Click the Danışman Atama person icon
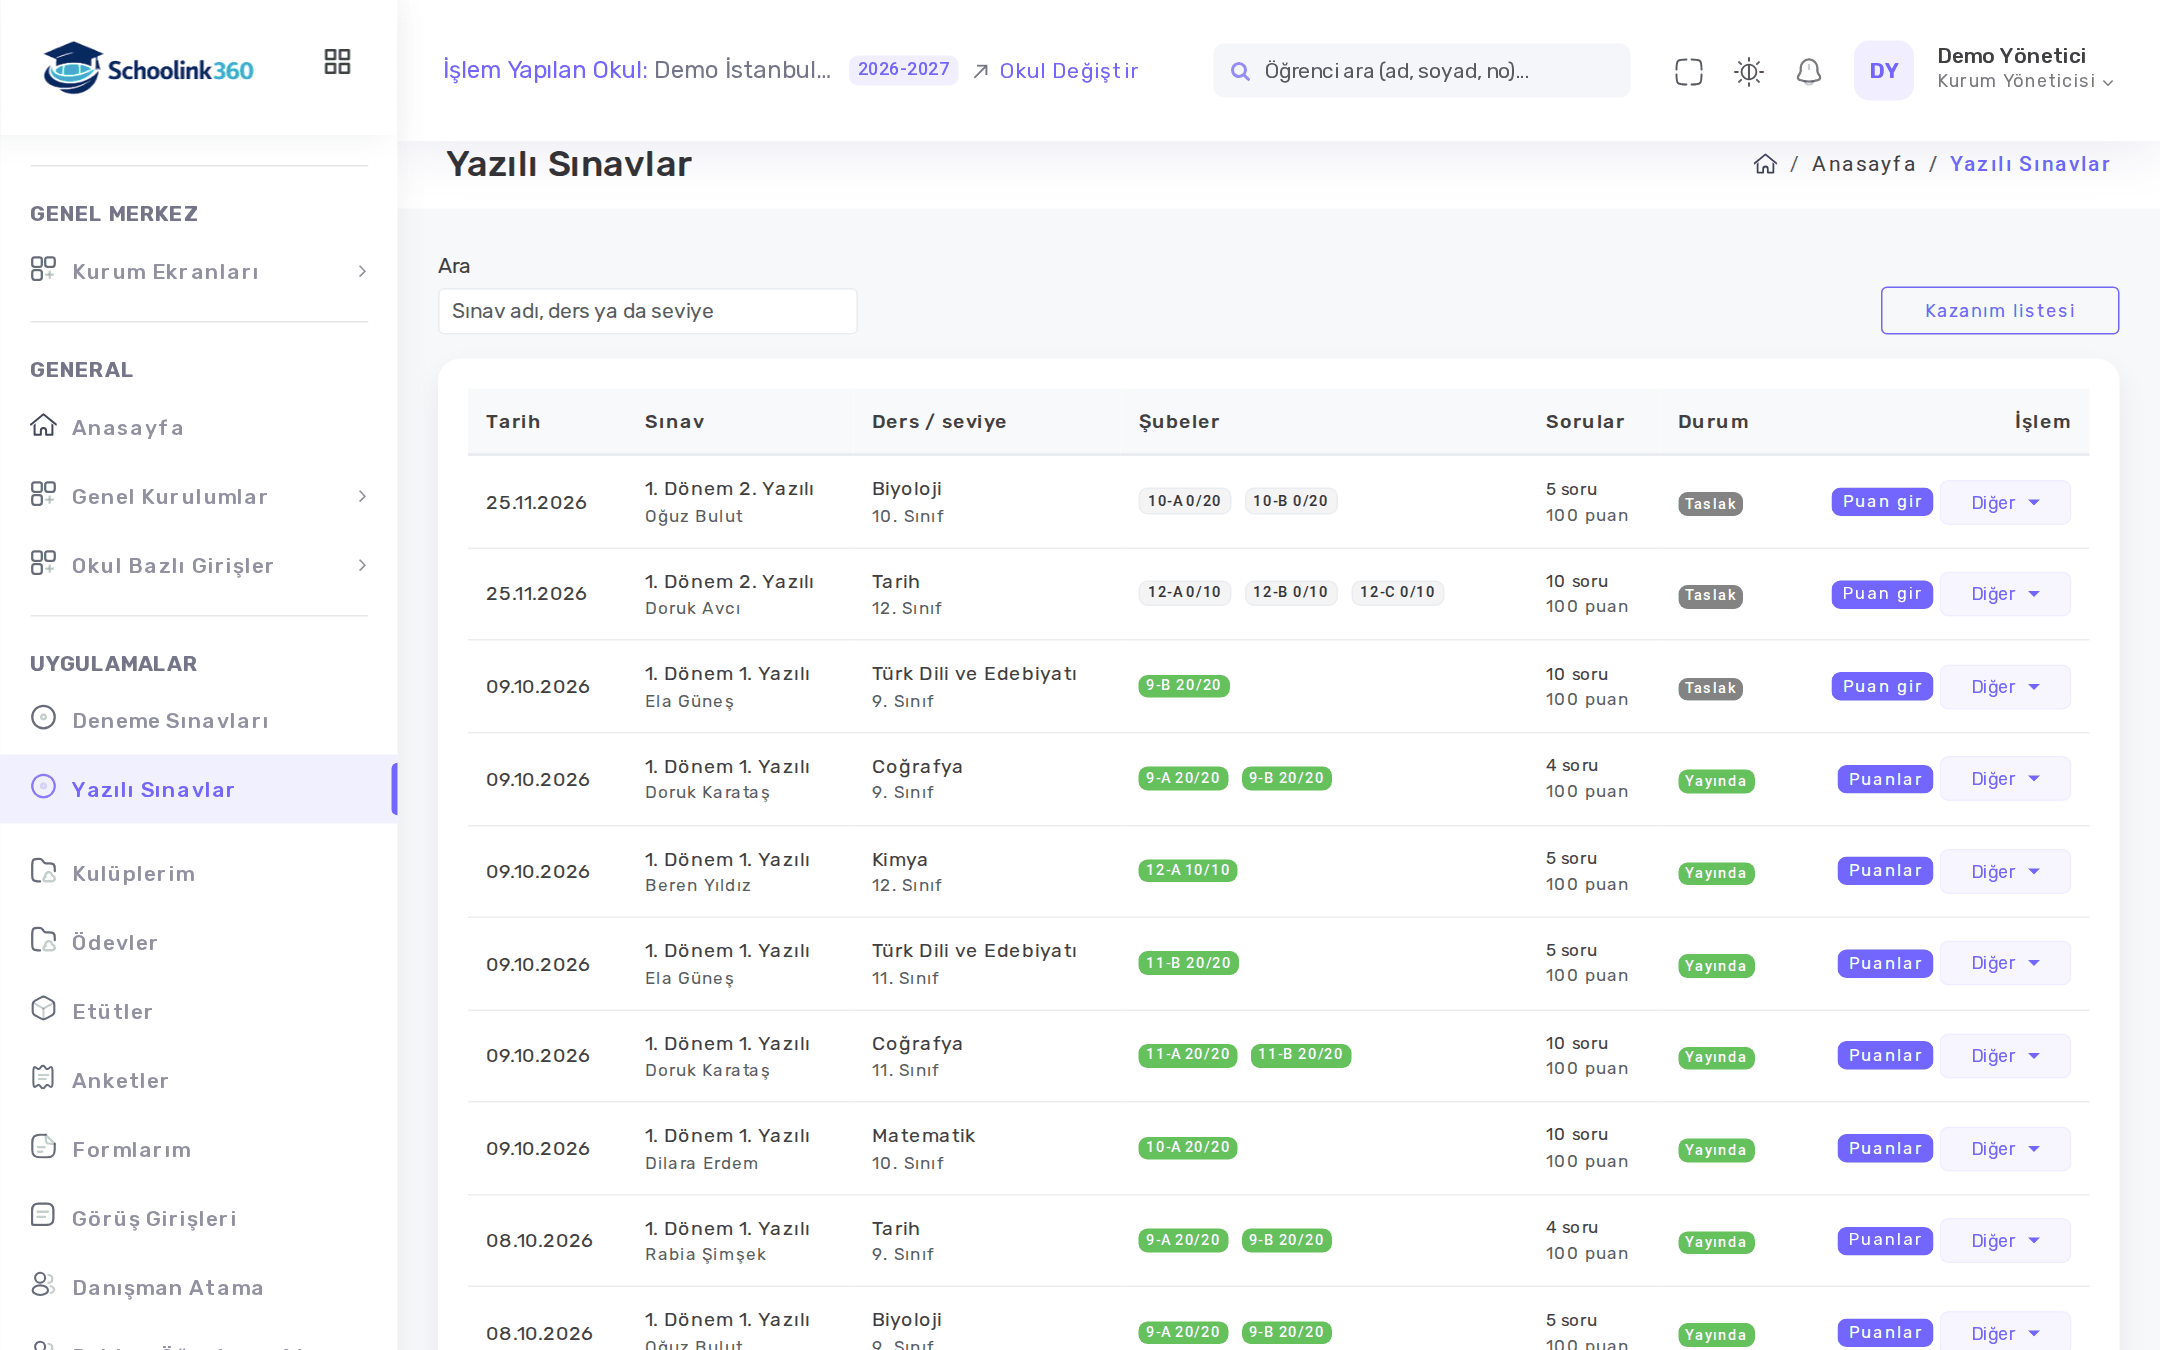This screenshot has height=1350, width=2160. pyautogui.click(x=43, y=1285)
